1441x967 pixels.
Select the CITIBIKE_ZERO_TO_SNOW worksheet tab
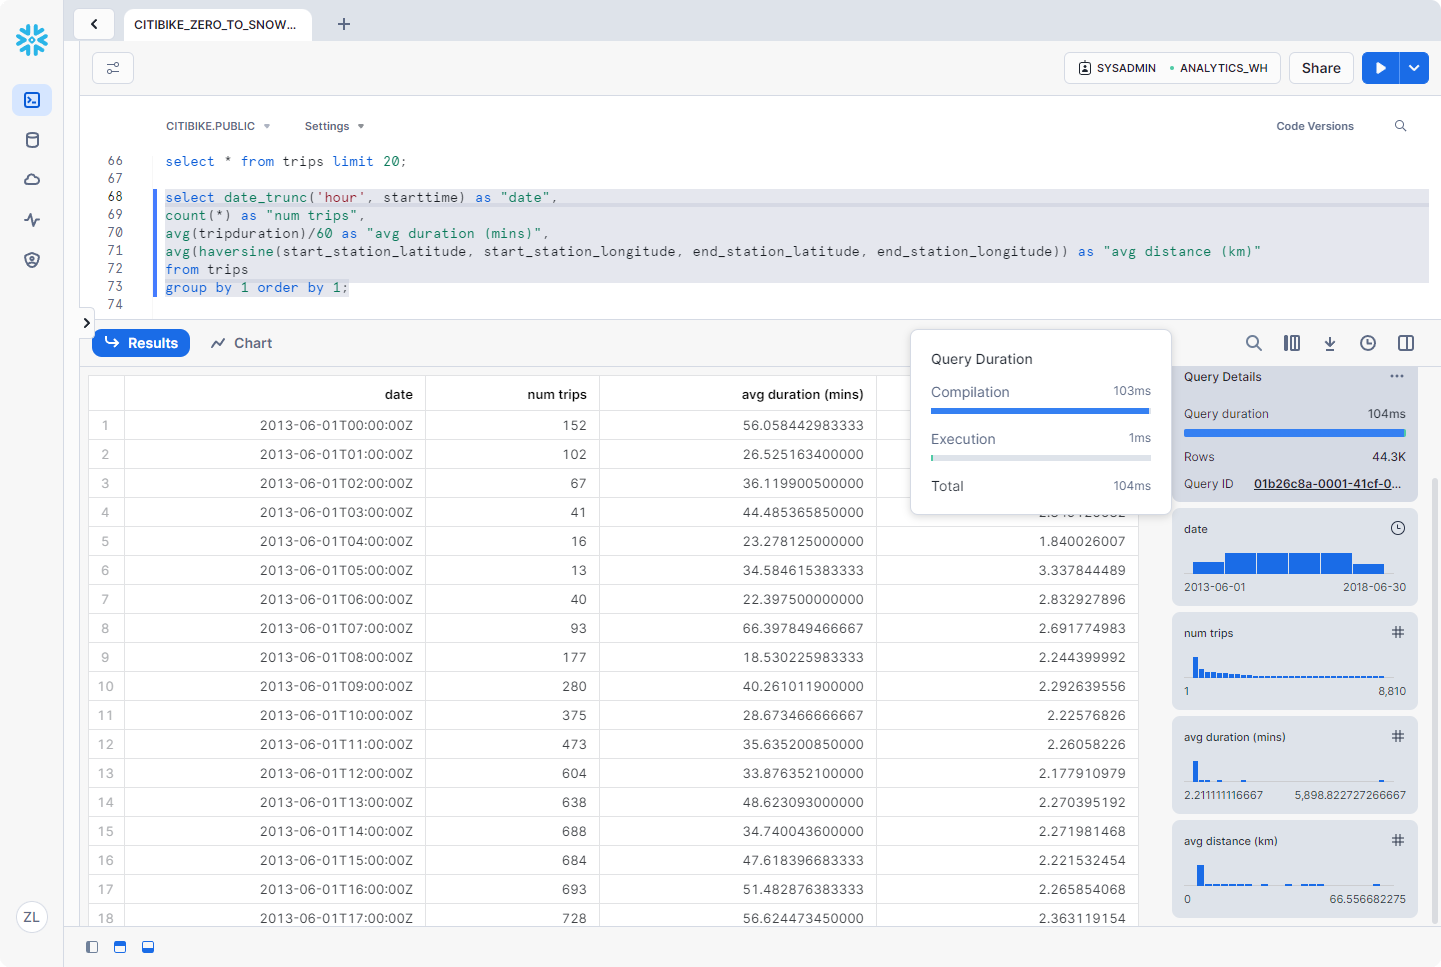coord(215,24)
